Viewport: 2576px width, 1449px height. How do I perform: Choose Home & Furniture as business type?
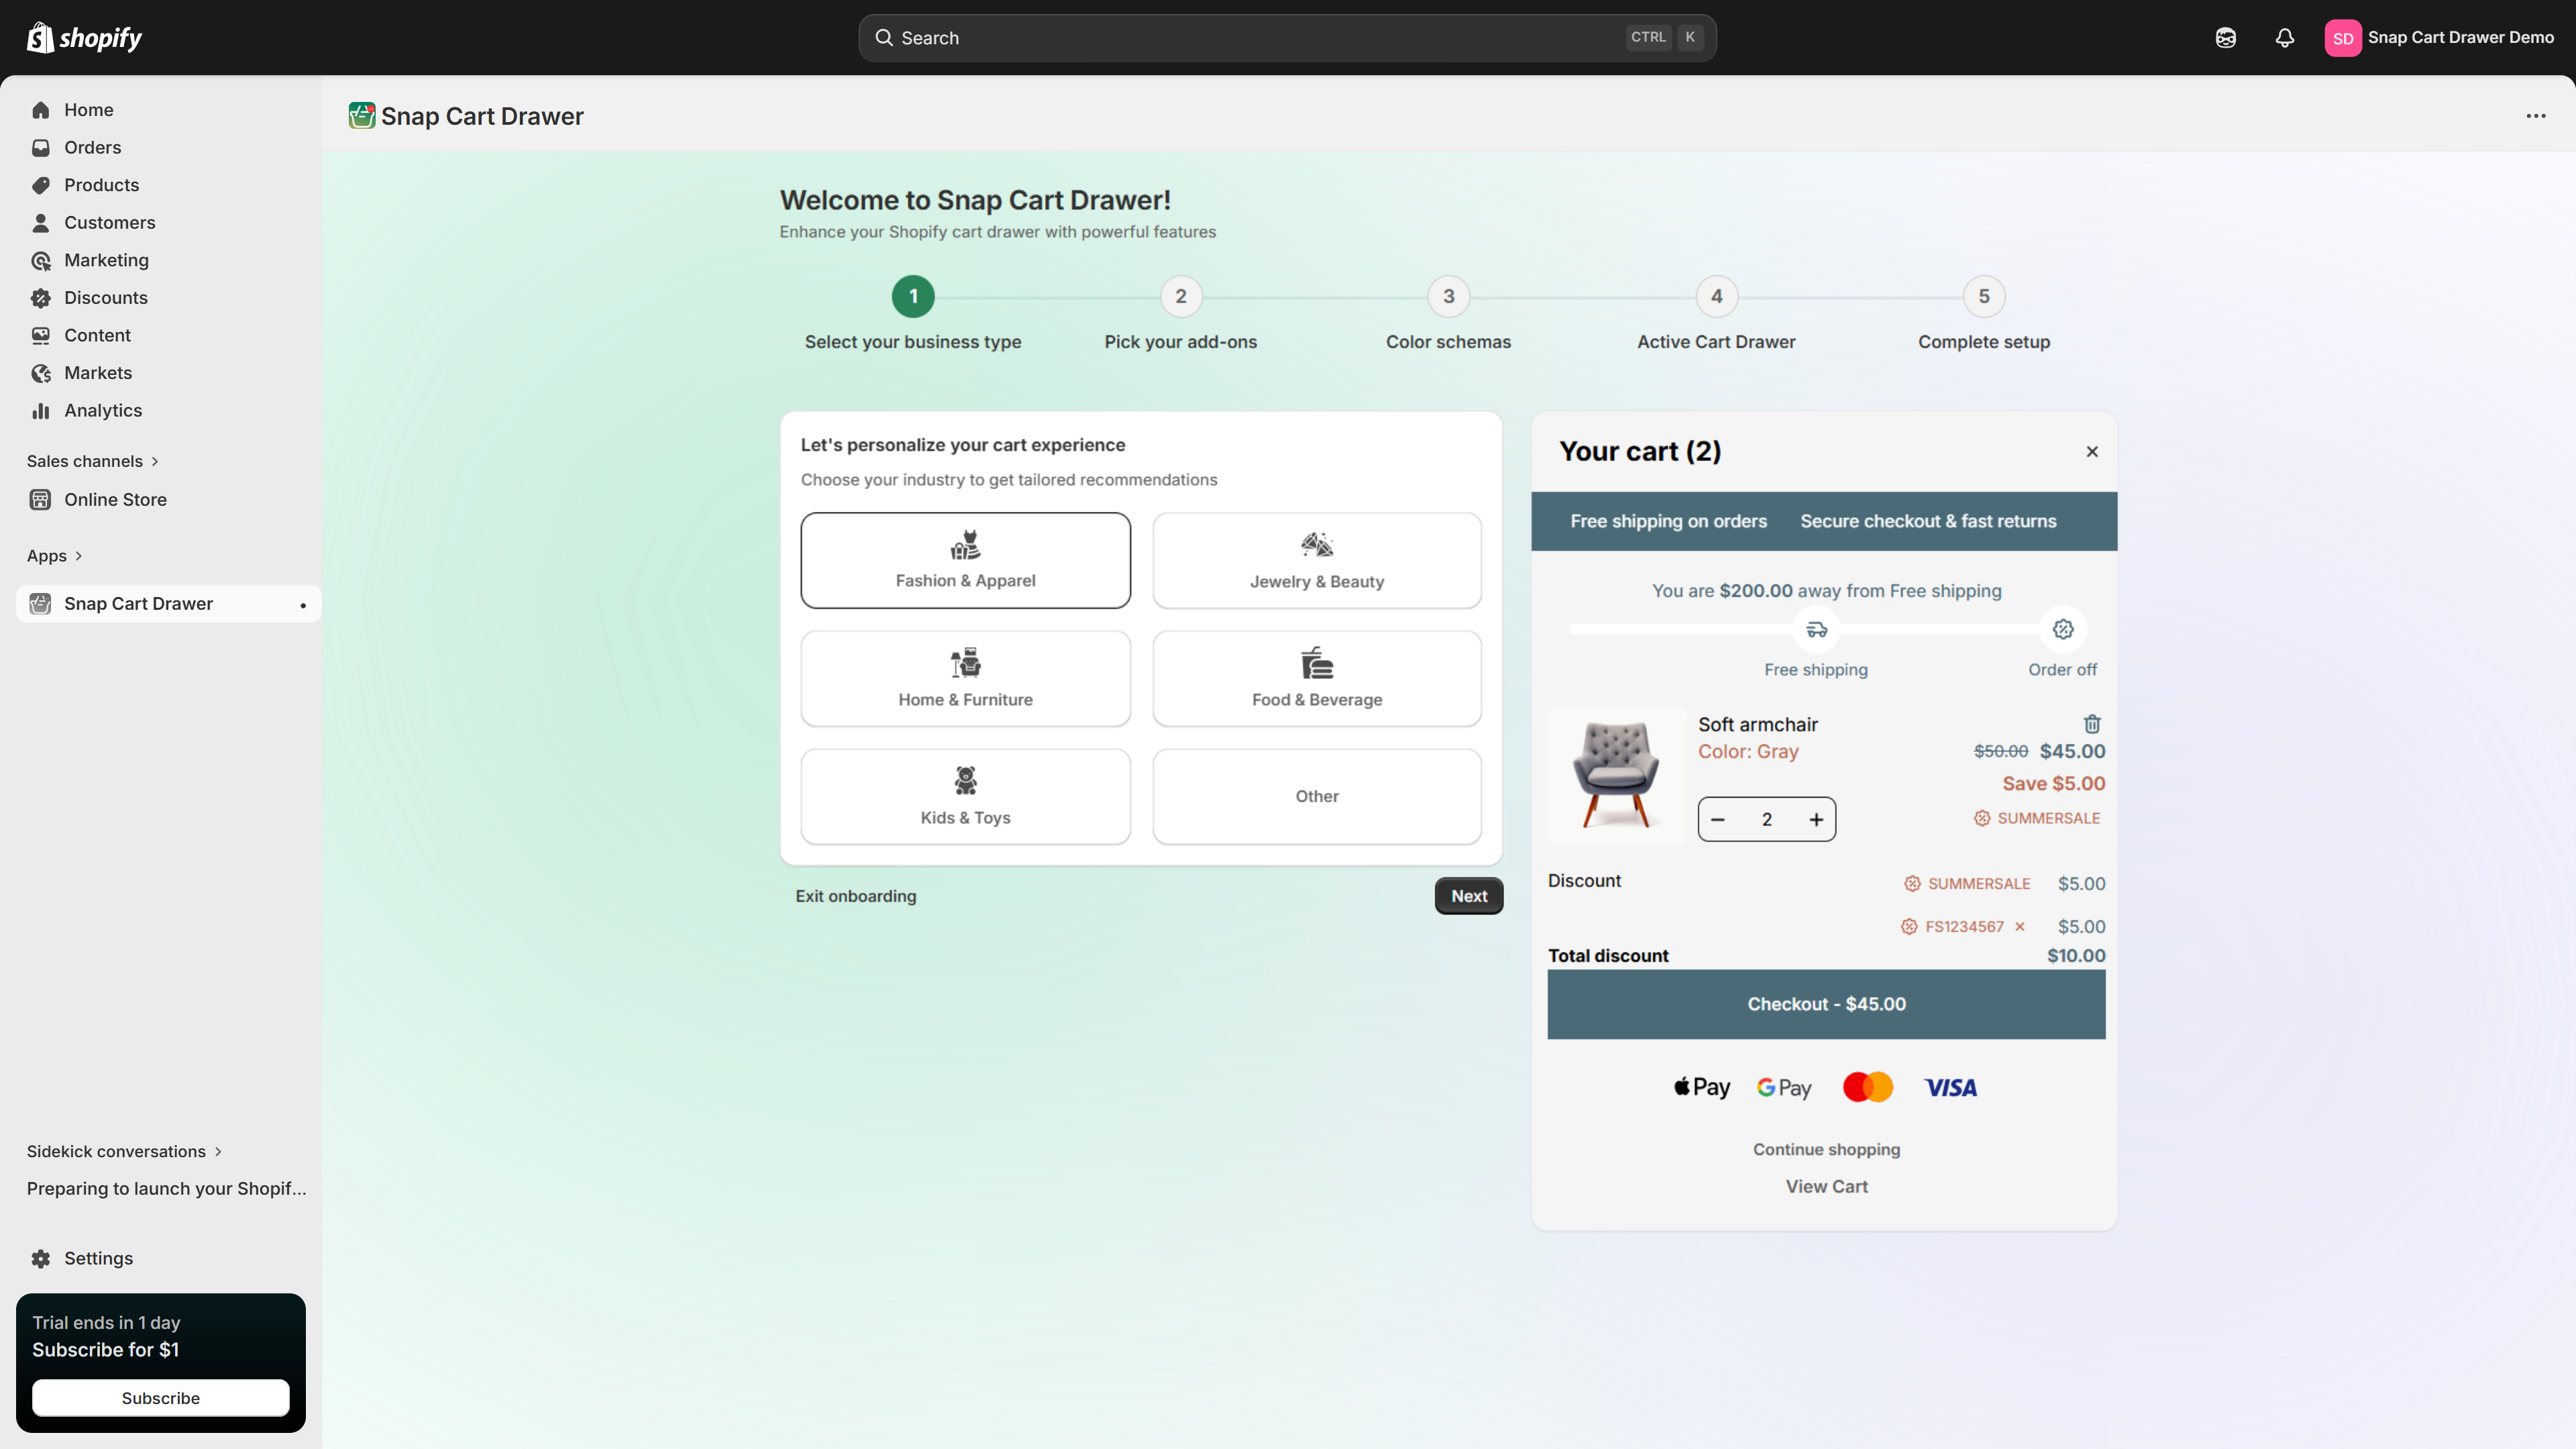(x=964, y=678)
